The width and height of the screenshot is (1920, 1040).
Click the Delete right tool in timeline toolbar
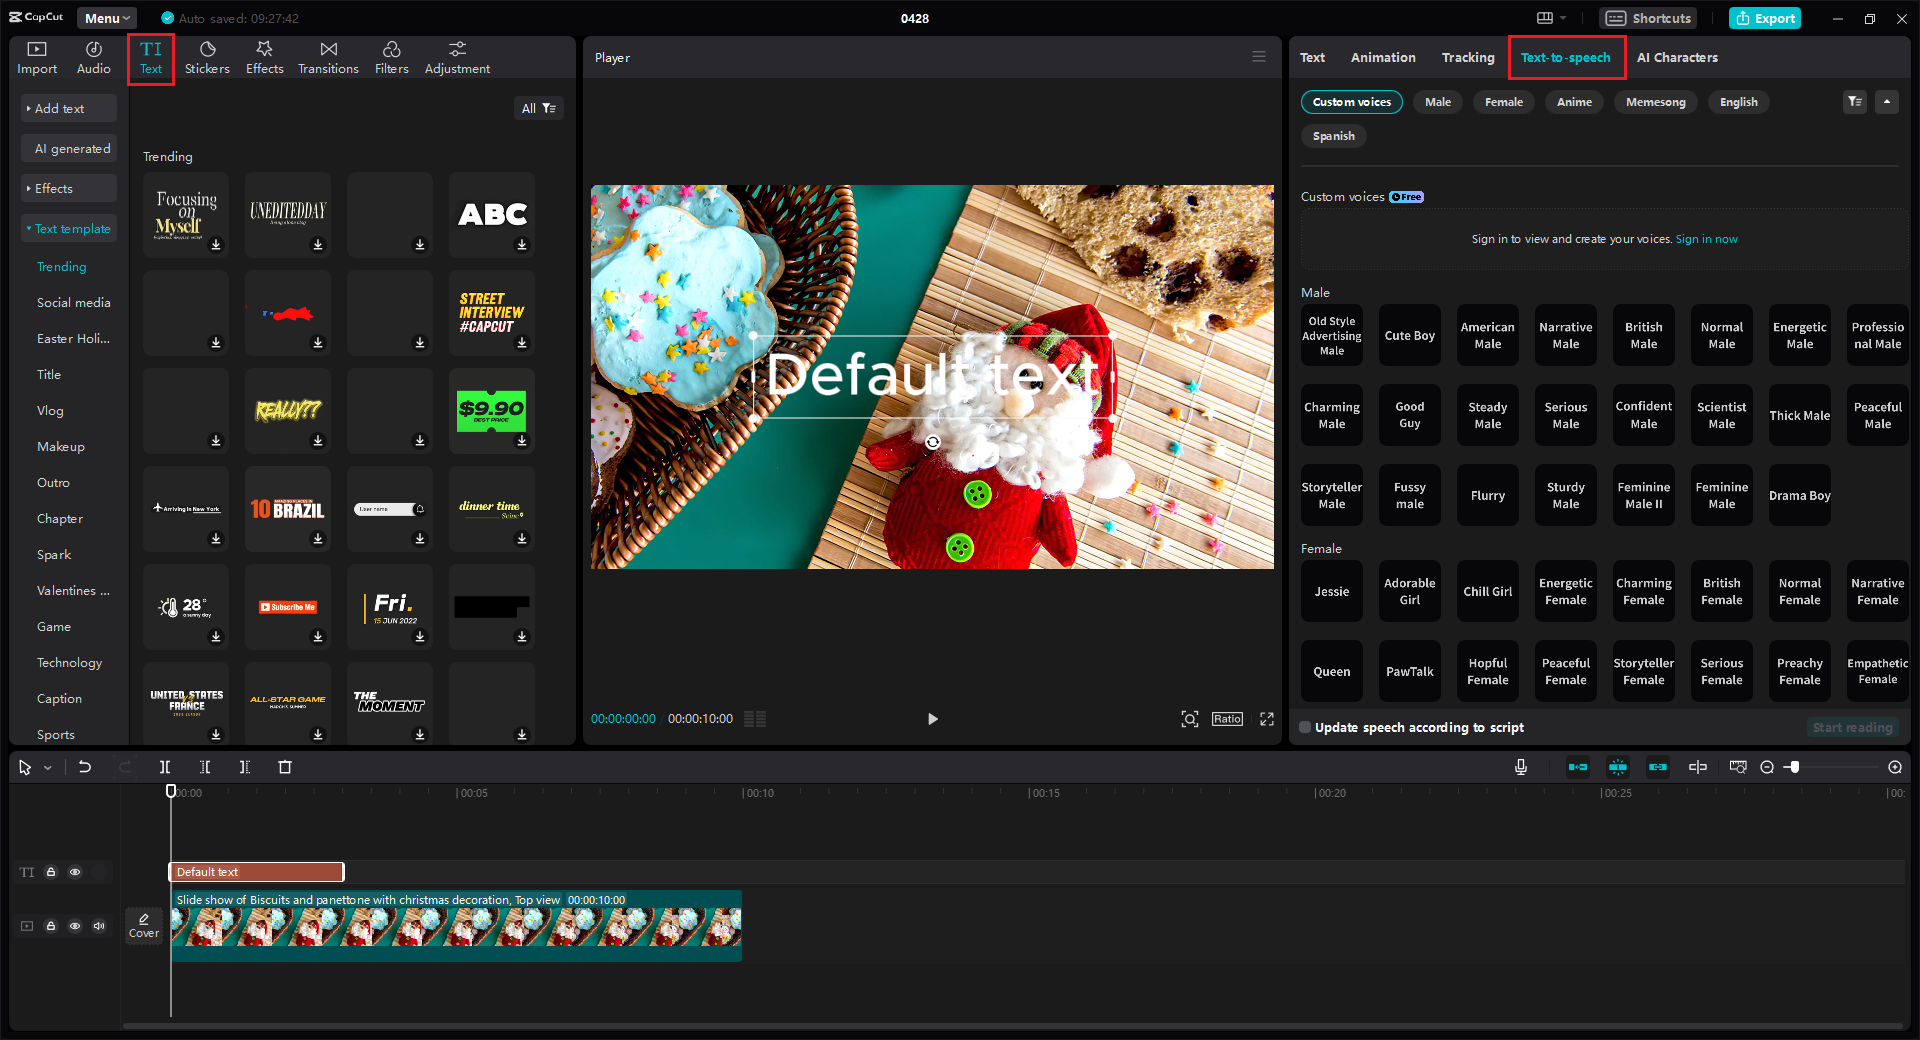point(245,767)
